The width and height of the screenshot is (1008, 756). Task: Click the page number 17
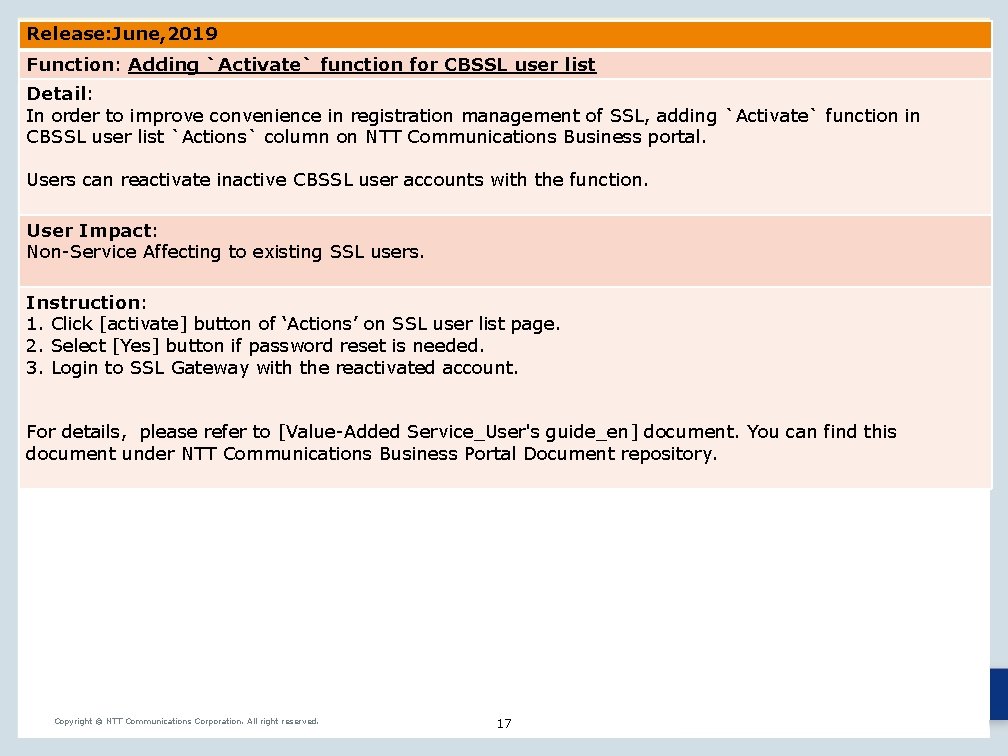[x=504, y=724]
